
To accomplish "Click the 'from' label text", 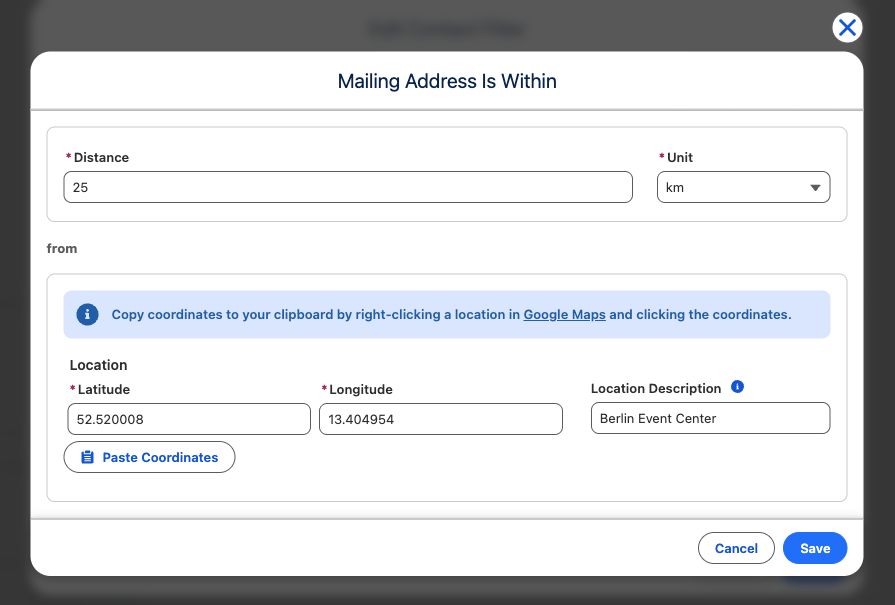I will pos(62,249).
